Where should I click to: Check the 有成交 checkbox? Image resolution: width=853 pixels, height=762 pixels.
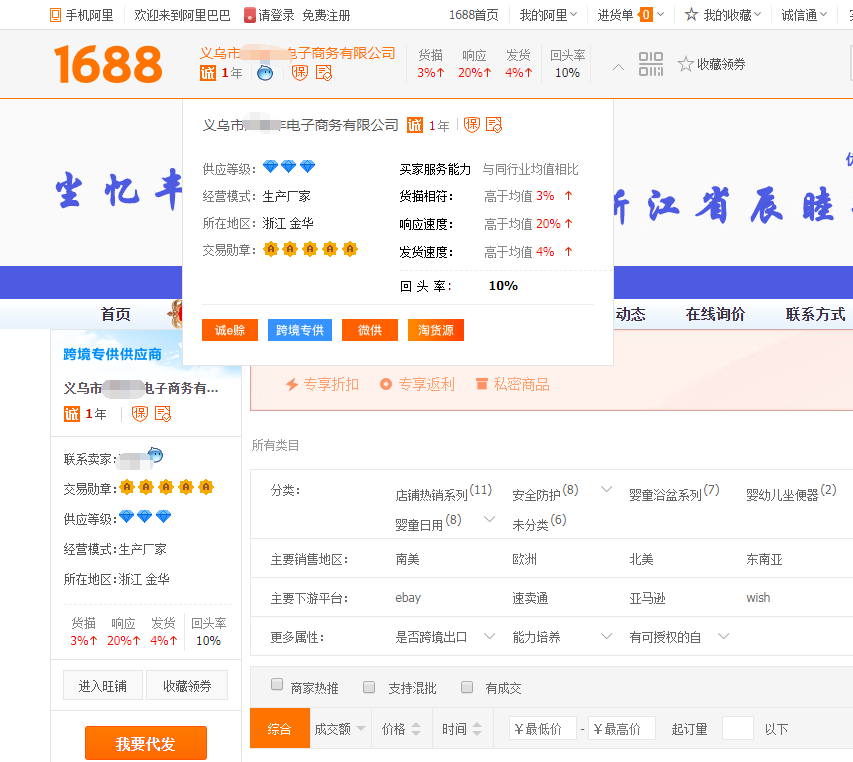tap(467, 687)
